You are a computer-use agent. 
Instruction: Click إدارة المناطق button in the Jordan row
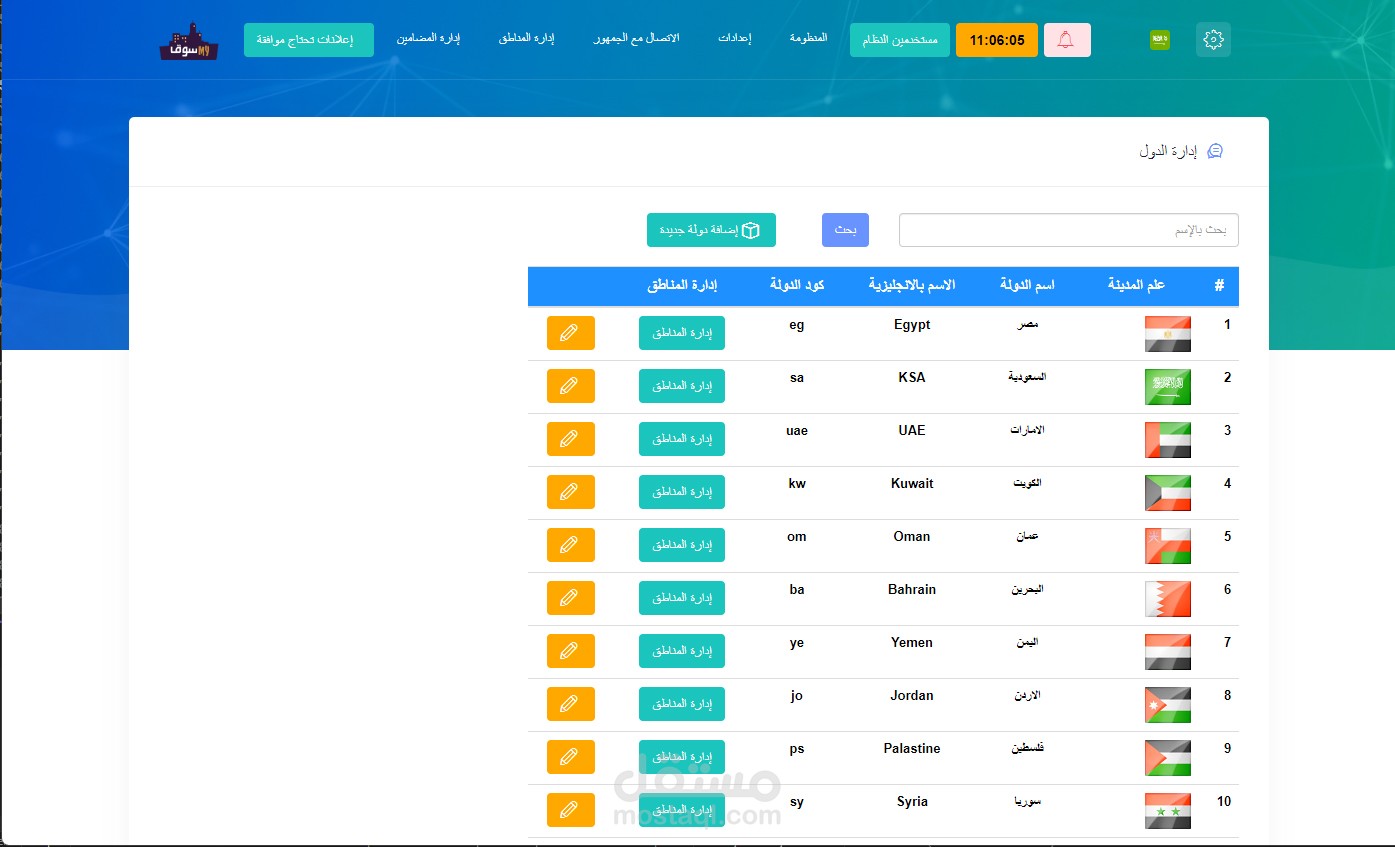[x=682, y=704]
